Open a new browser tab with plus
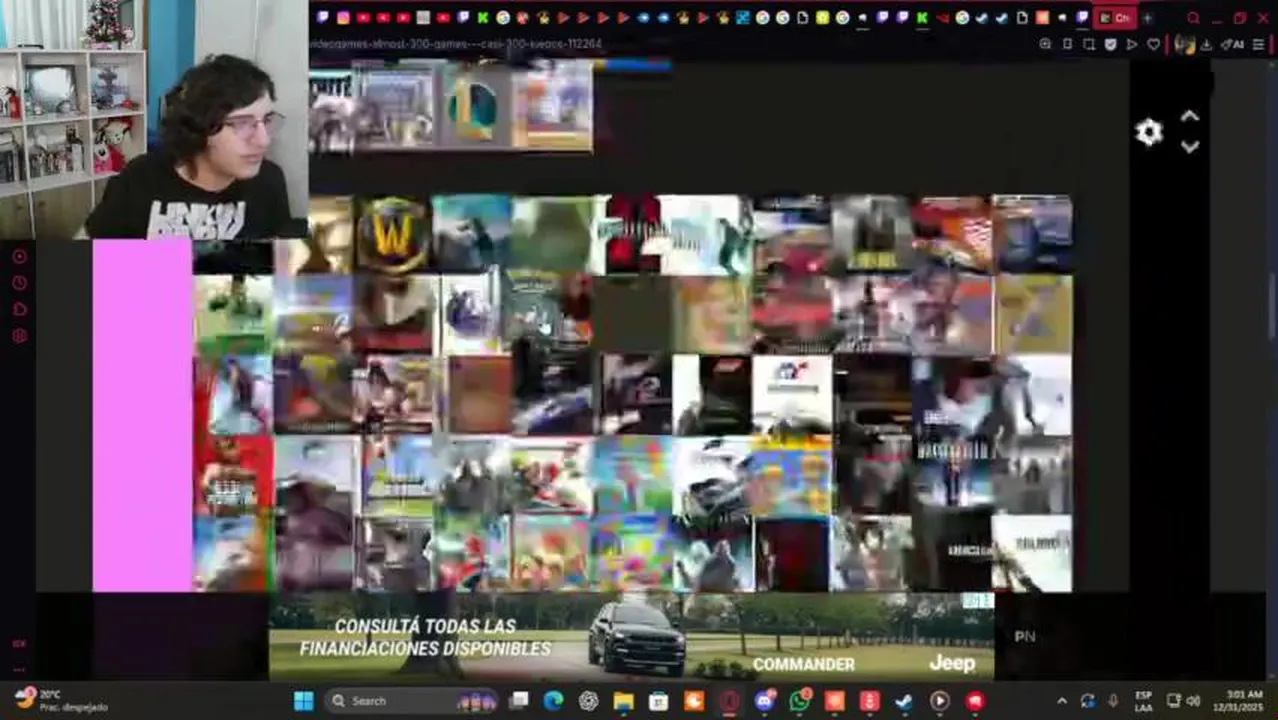1278x720 pixels. click(1147, 18)
